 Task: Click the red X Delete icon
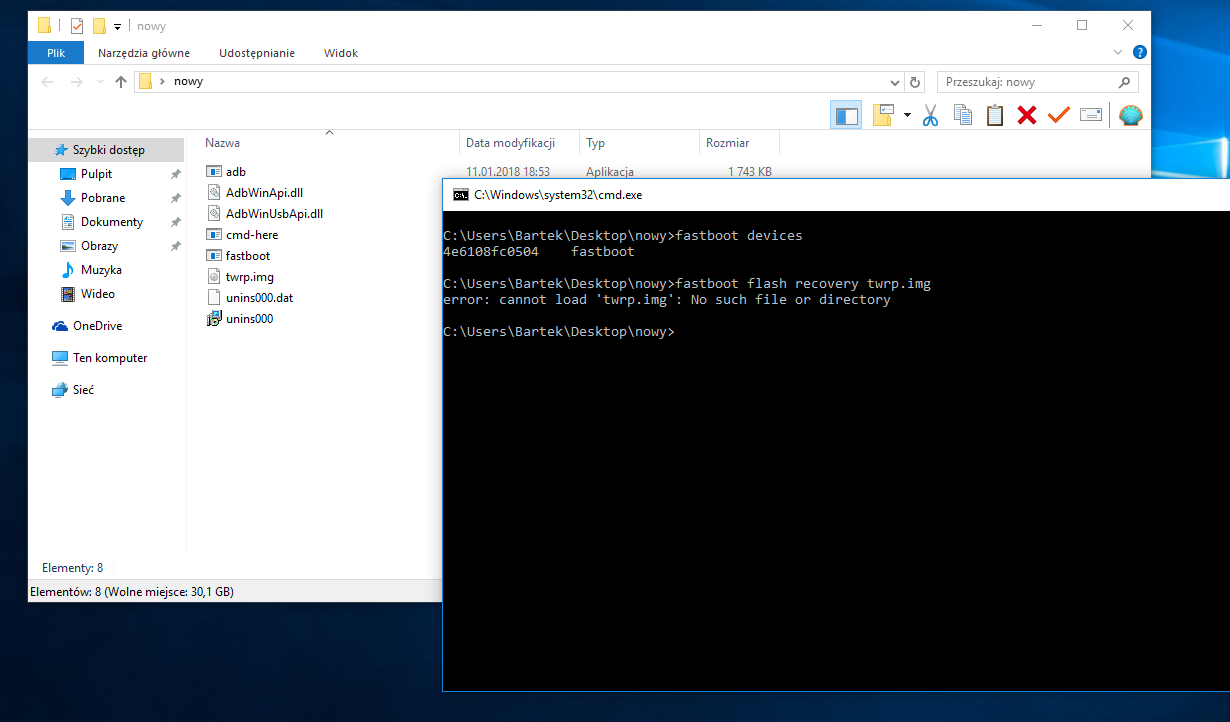1026,116
